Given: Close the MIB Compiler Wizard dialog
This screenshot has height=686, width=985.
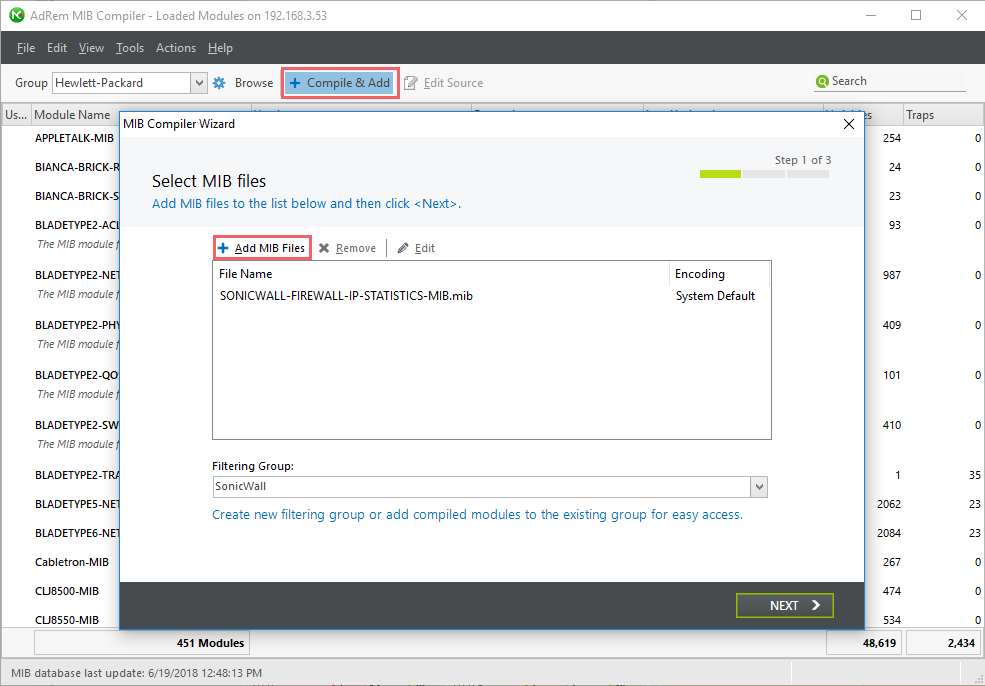Looking at the screenshot, I should coord(849,124).
